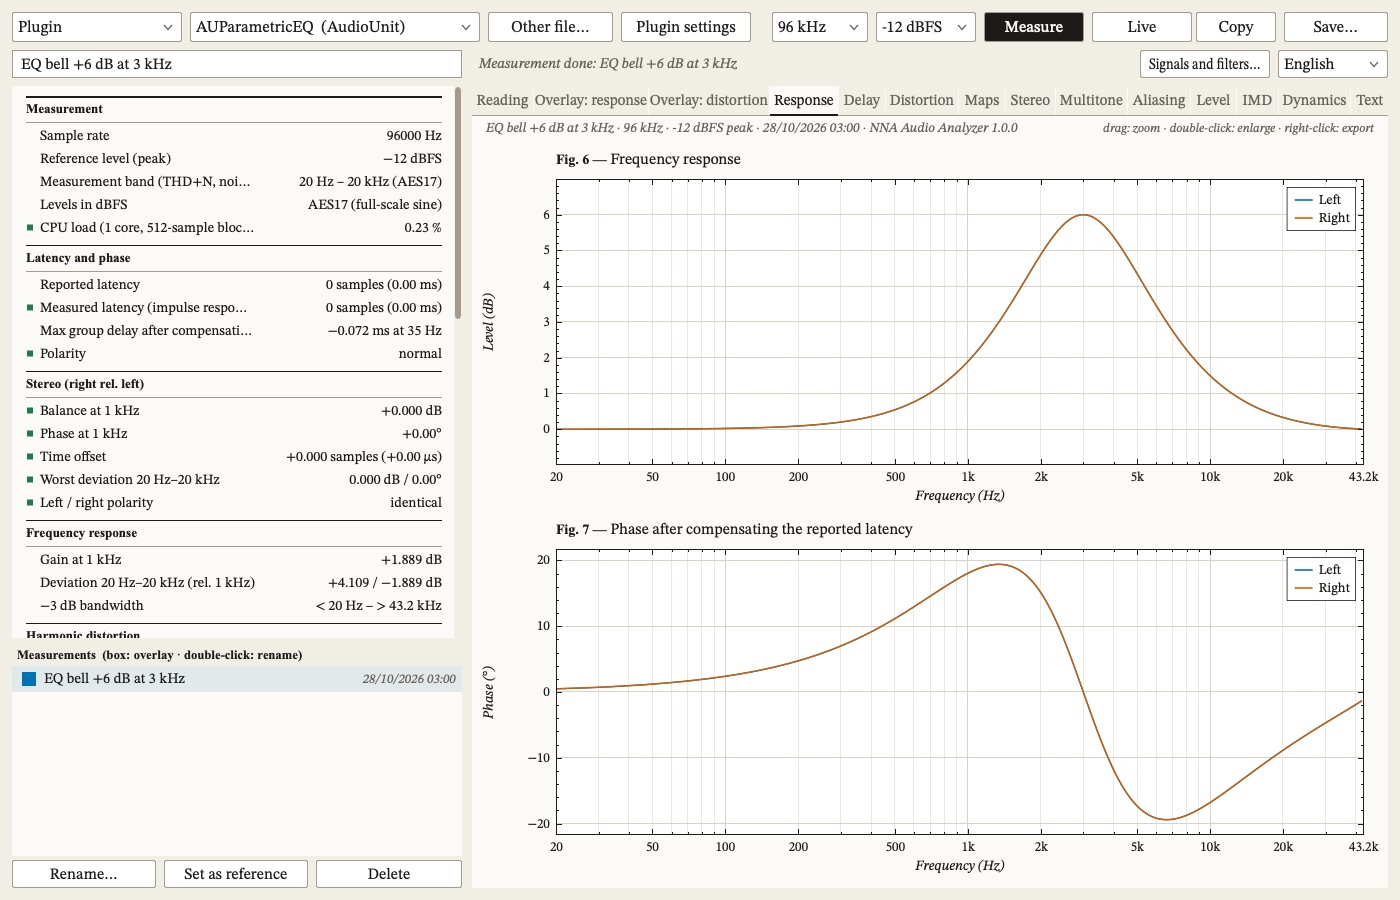This screenshot has width=1400, height=900.
Task: Click the Rename... button
Action: click(x=84, y=874)
